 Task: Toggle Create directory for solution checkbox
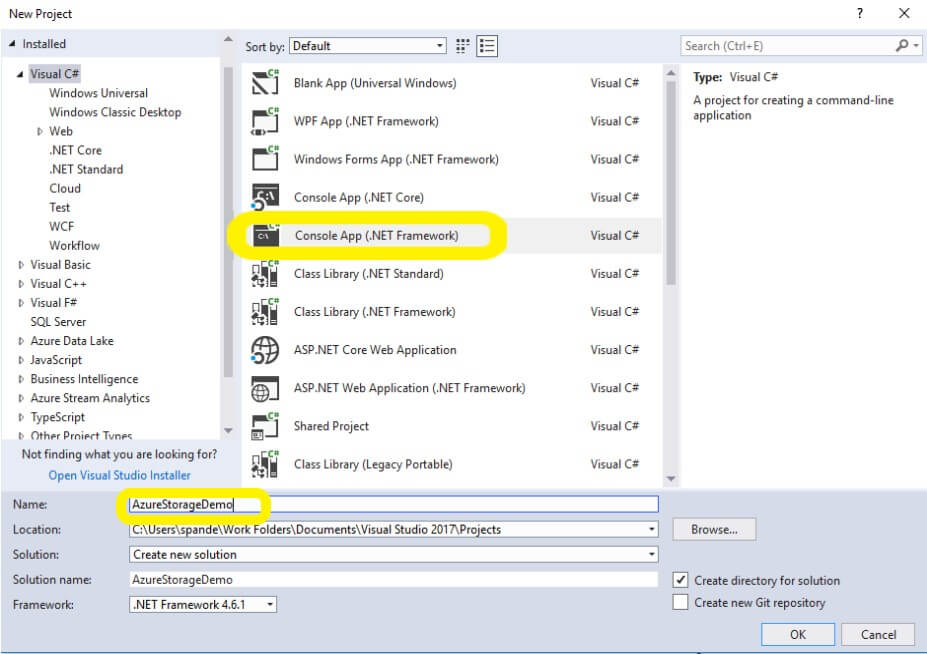(680, 580)
